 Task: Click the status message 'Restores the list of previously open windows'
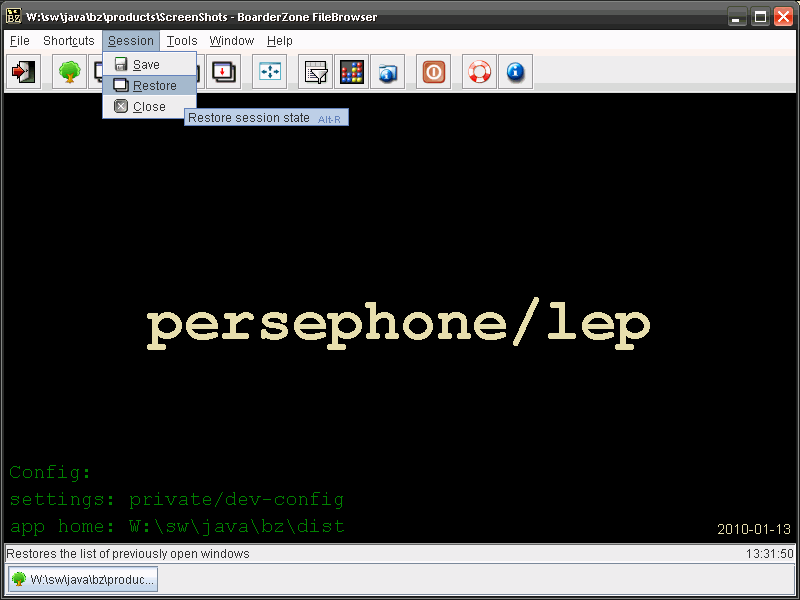click(x=128, y=554)
